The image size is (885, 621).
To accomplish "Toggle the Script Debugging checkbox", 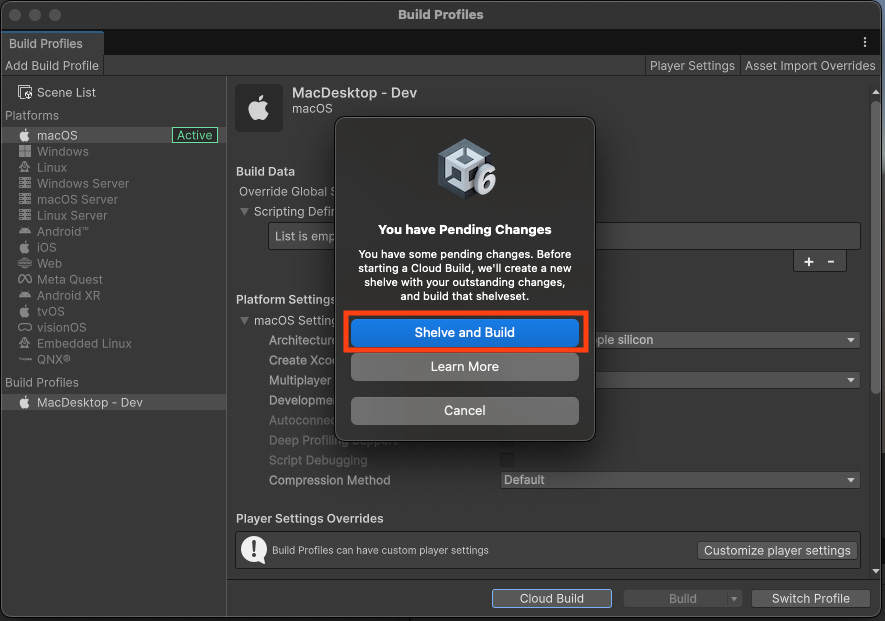I will tap(507, 460).
